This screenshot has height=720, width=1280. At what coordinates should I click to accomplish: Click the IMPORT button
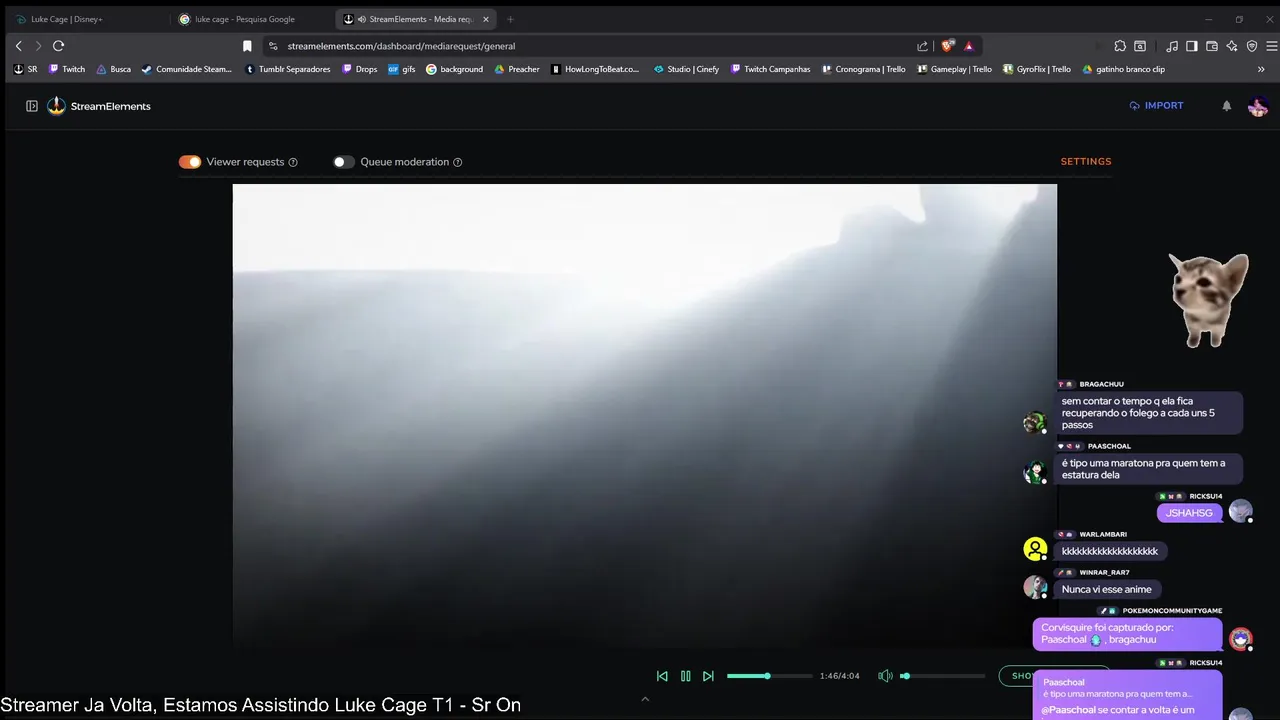1156,105
